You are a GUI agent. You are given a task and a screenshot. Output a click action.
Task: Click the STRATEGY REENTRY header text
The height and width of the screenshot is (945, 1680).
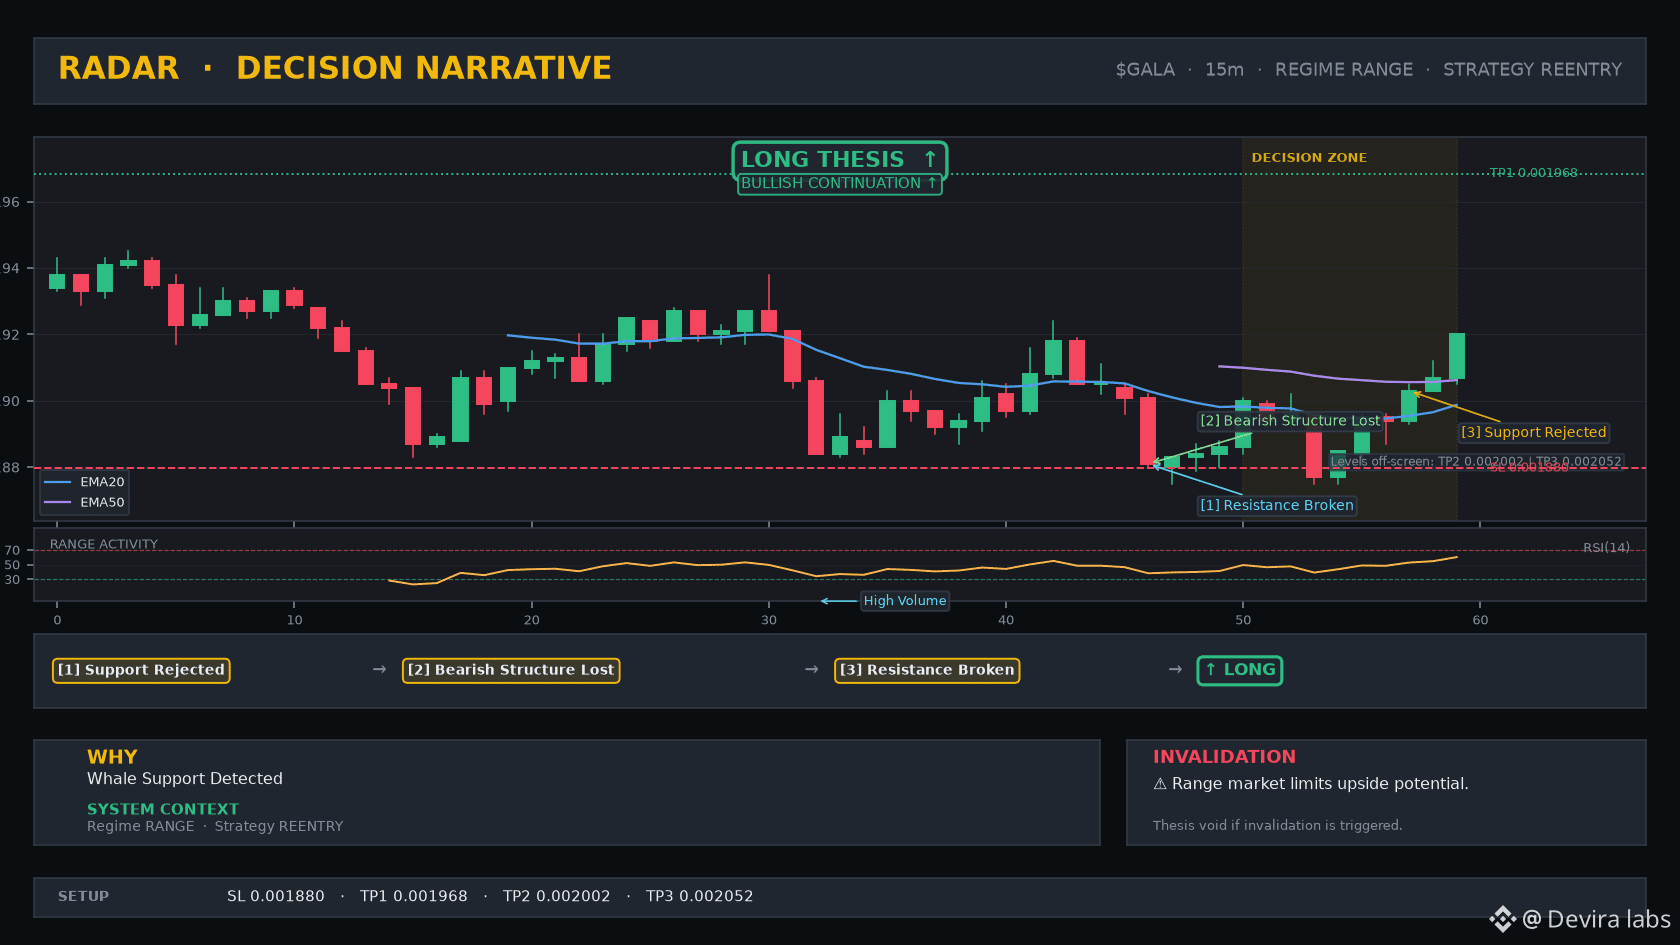(x=1532, y=70)
